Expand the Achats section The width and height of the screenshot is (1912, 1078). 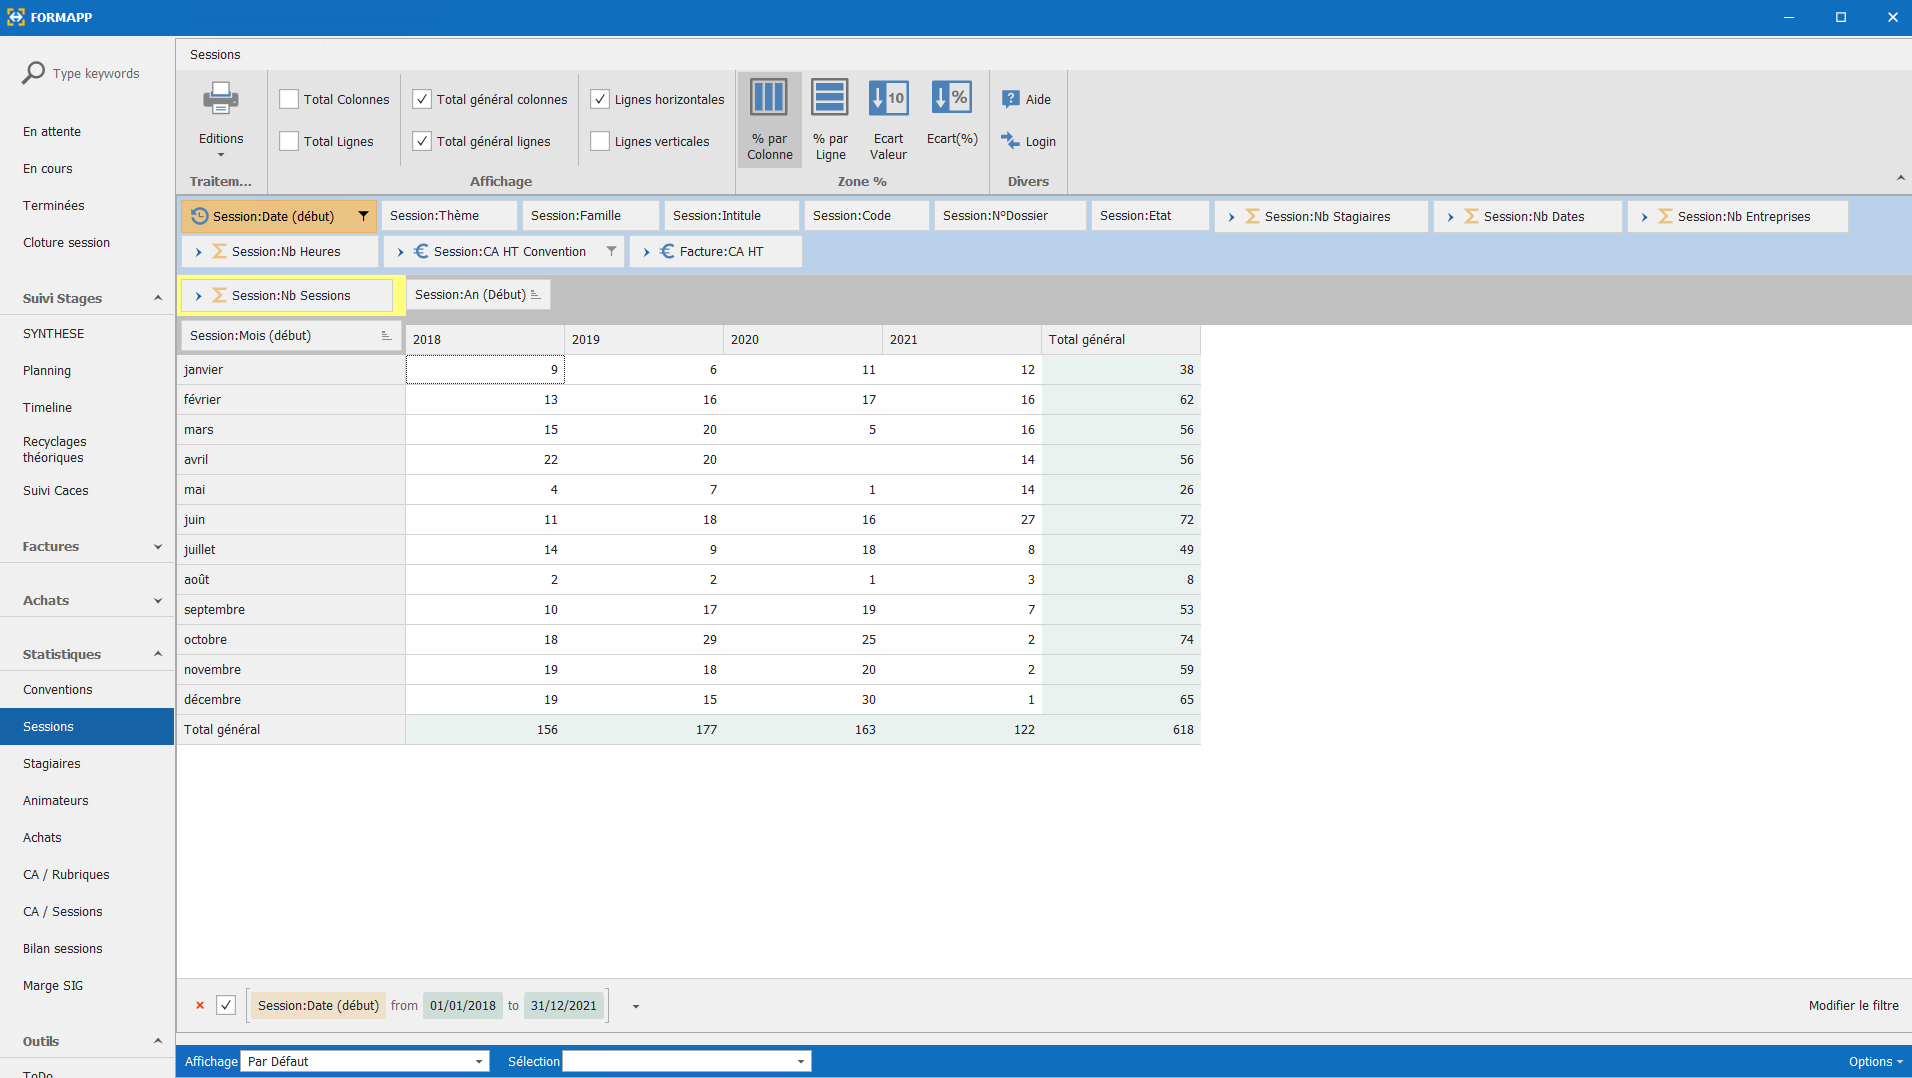tap(157, 600)
